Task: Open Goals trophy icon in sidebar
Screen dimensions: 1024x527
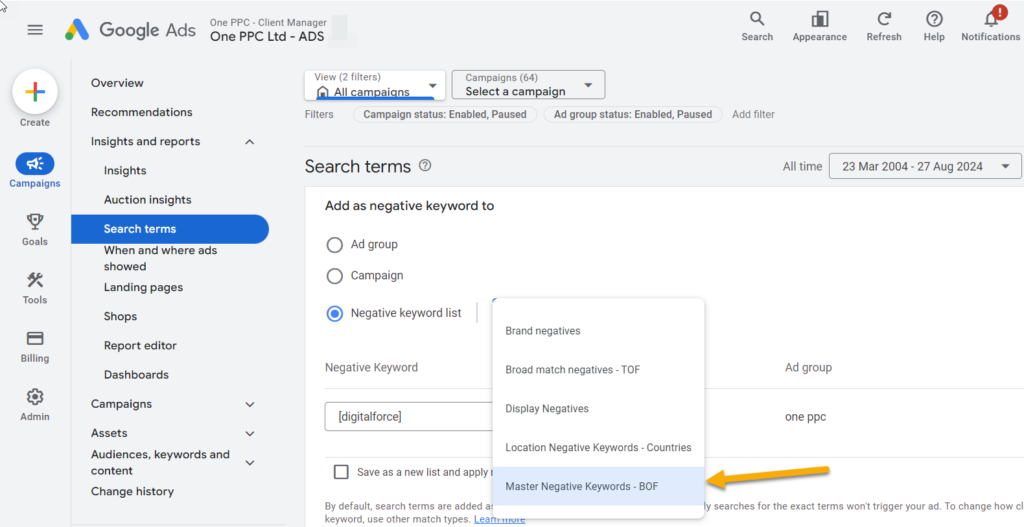Action: (35, 222)
